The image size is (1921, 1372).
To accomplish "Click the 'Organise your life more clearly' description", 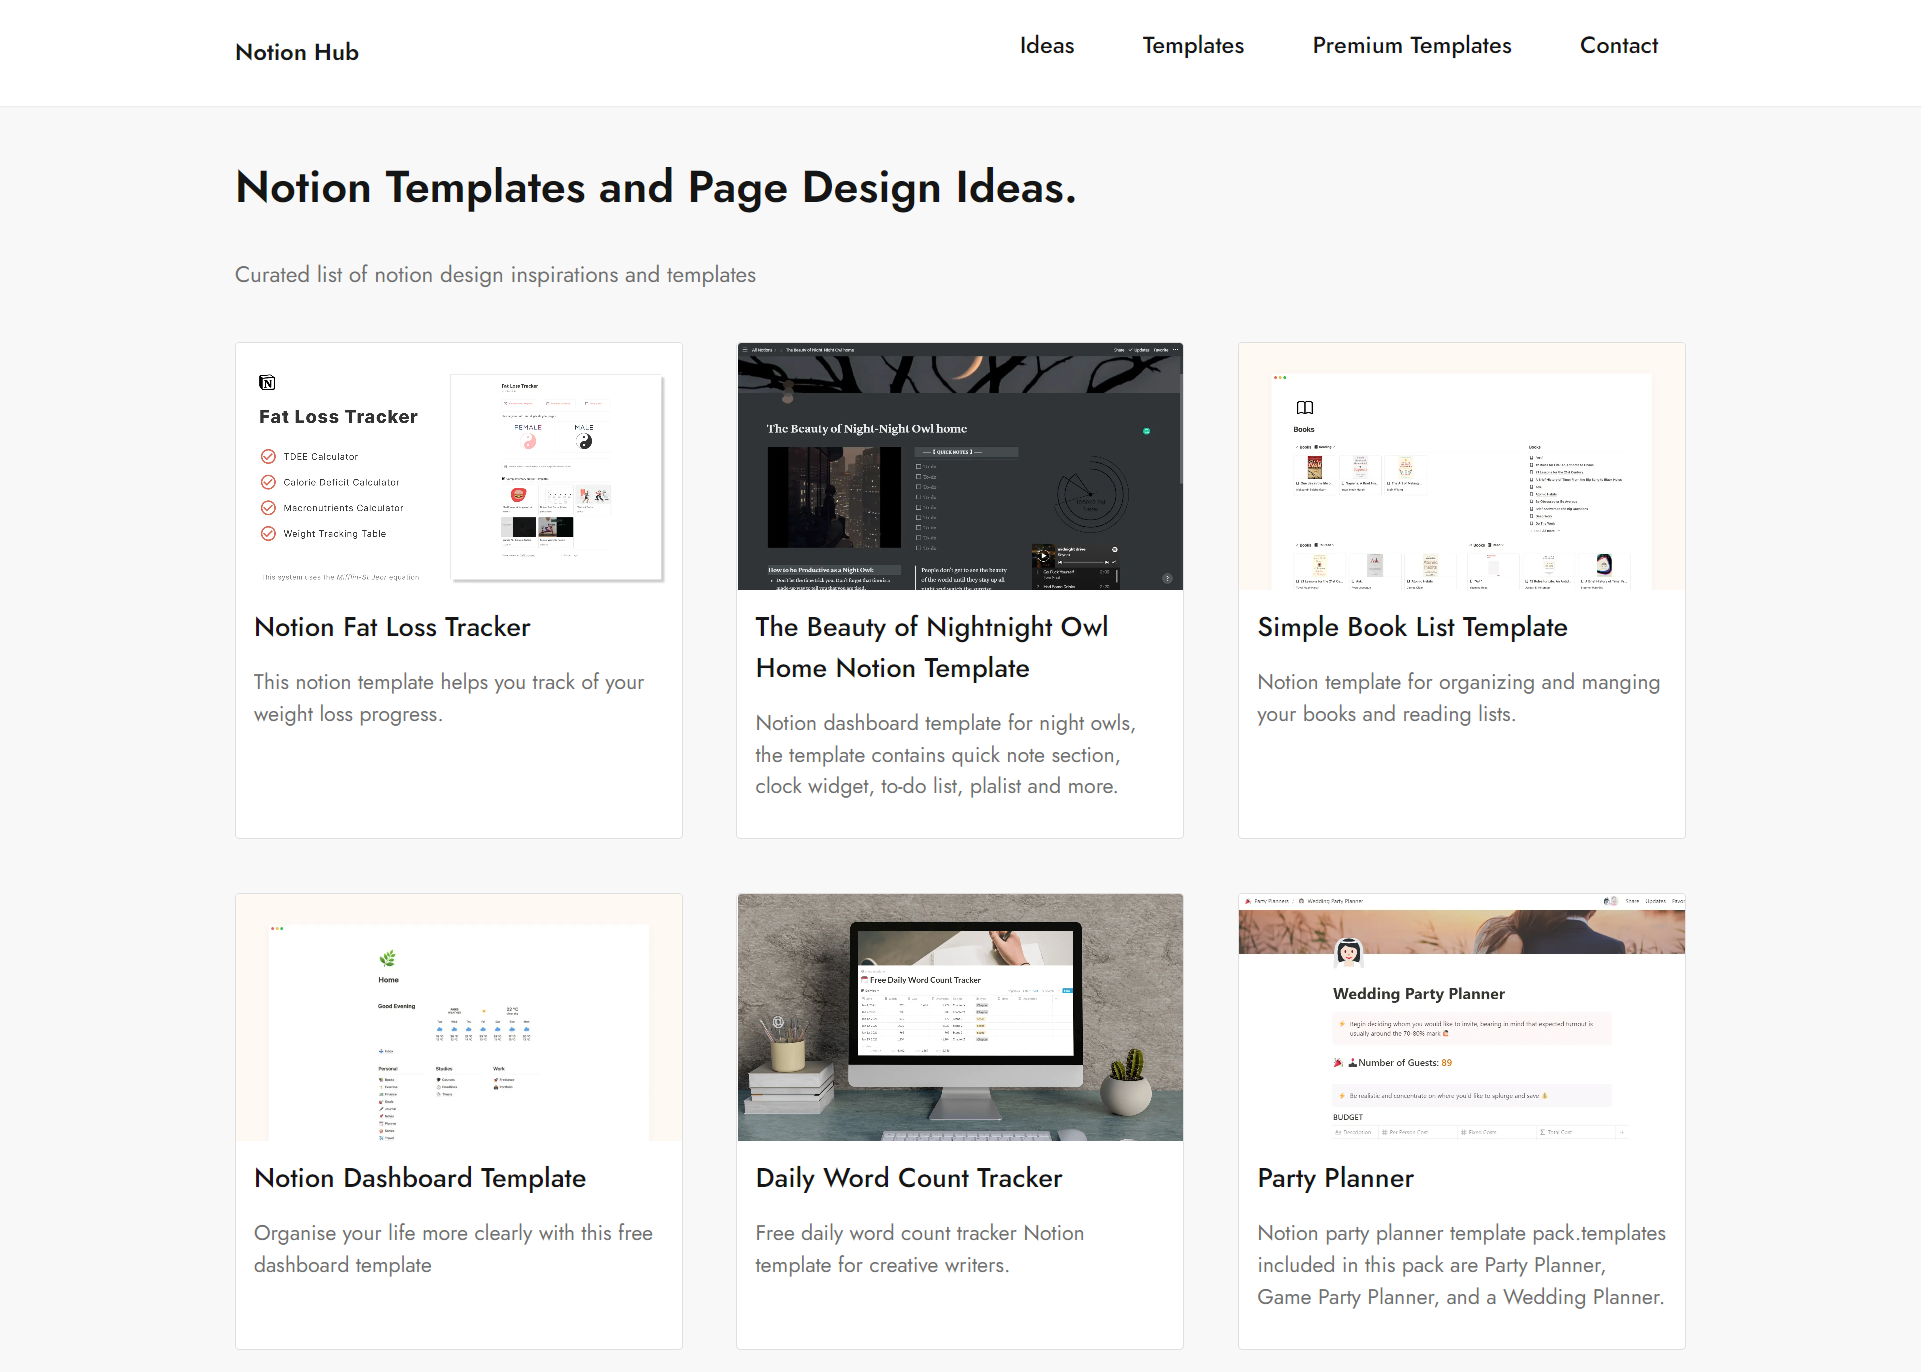I will pyautogui.click(x=453, y=1249).
